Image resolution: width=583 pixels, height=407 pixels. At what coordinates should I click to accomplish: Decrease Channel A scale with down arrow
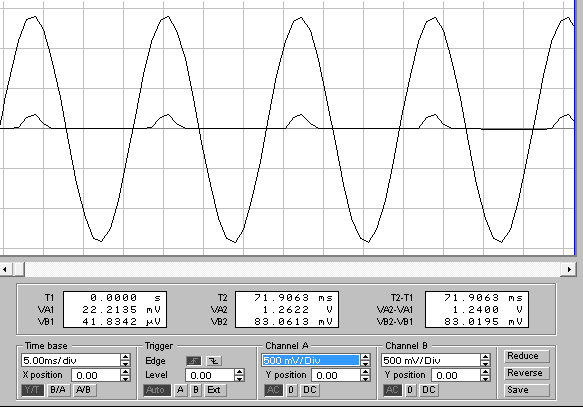click(x=365, y=364)
